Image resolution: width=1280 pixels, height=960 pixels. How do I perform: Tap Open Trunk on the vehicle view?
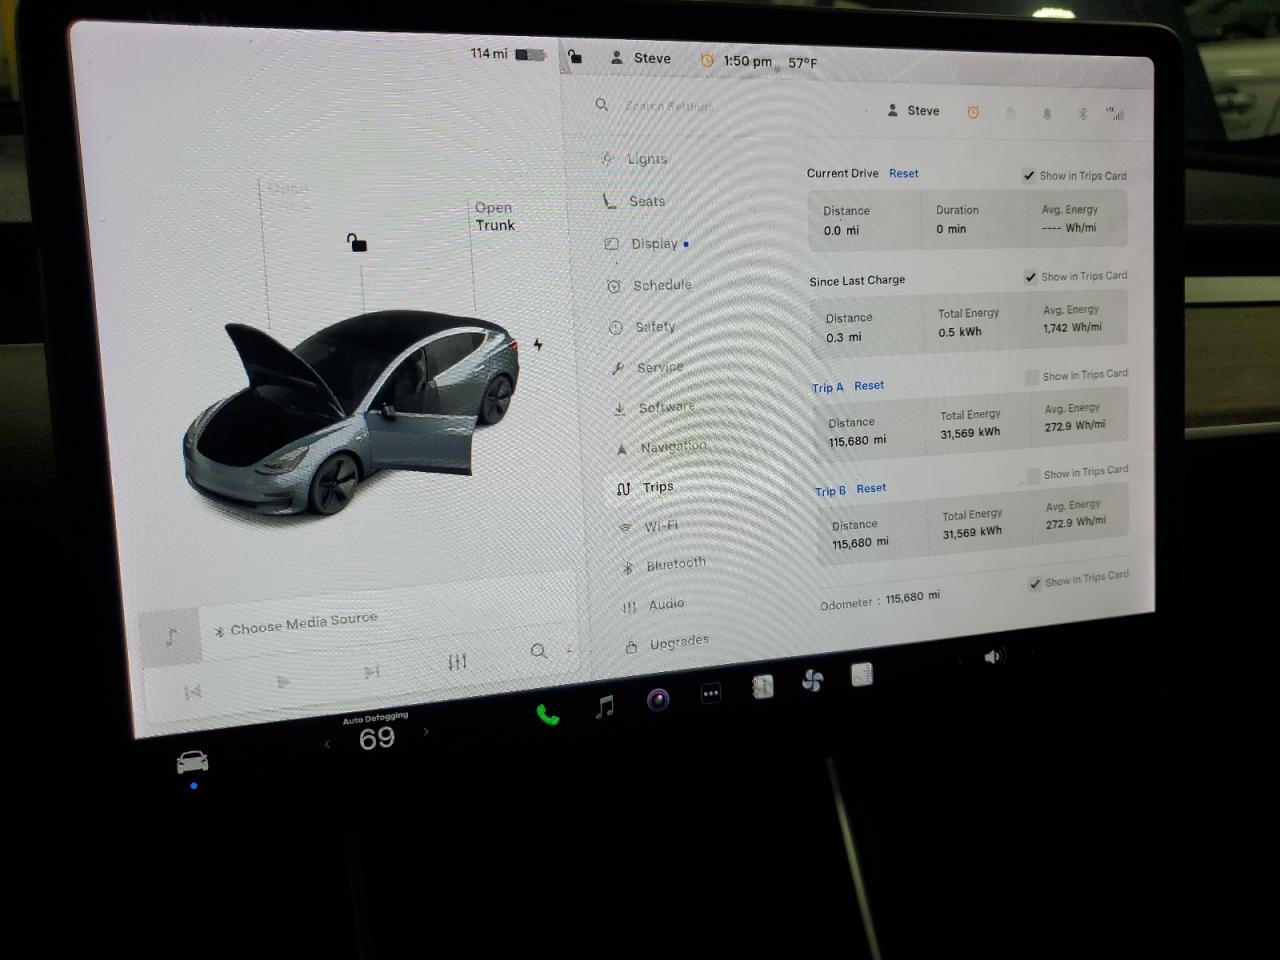click(x=494, y=216)
